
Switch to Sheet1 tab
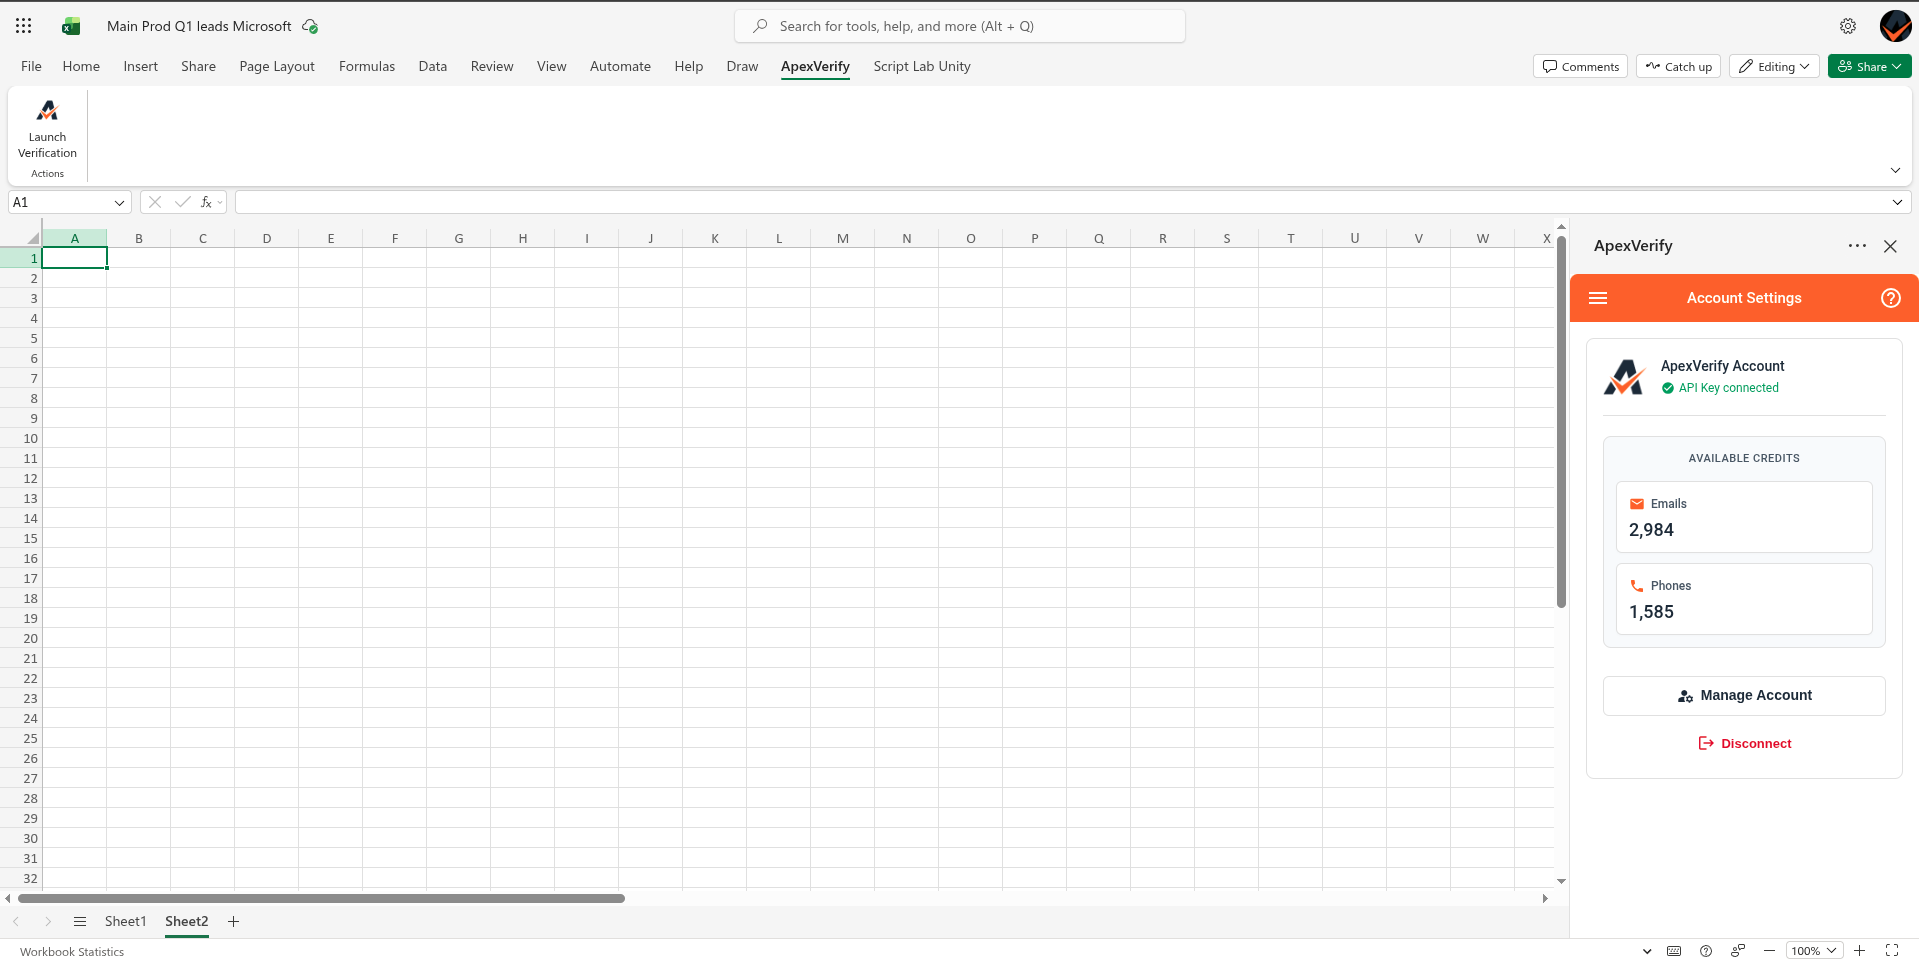coord(125,921)
